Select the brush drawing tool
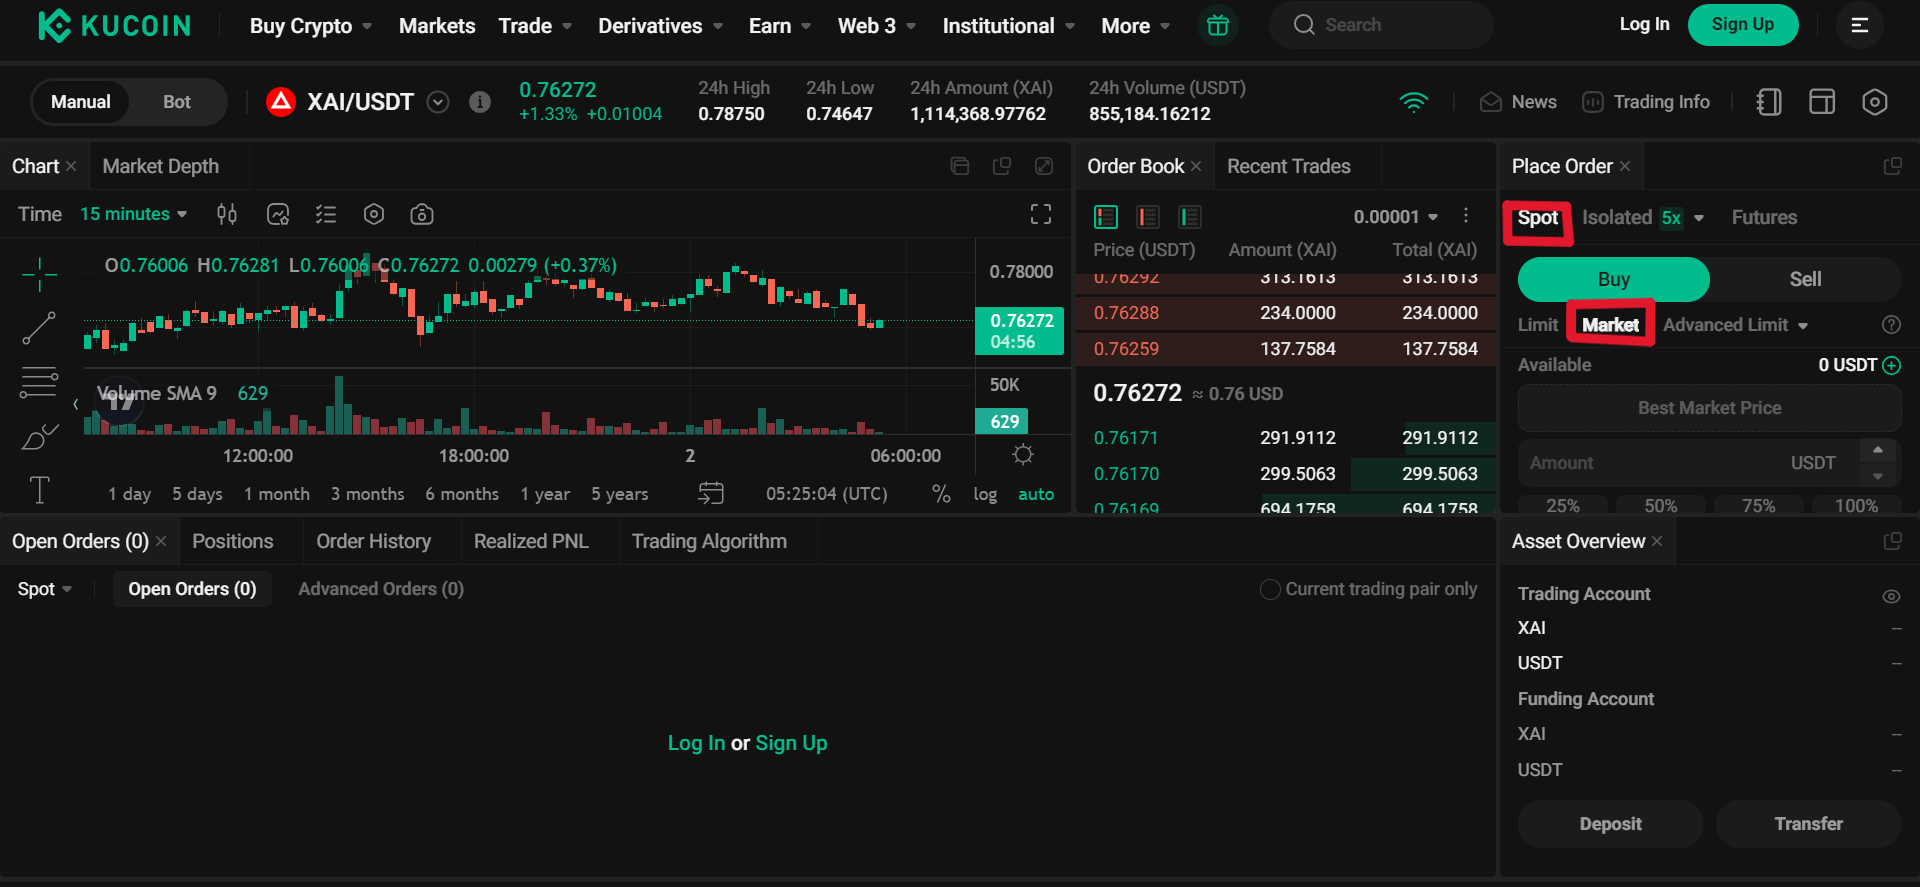 39,437
